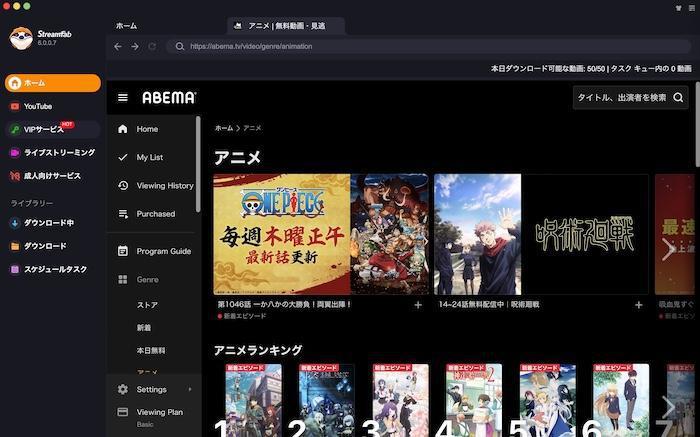Open ダウンロード中 library section

(x=53, y=223)
